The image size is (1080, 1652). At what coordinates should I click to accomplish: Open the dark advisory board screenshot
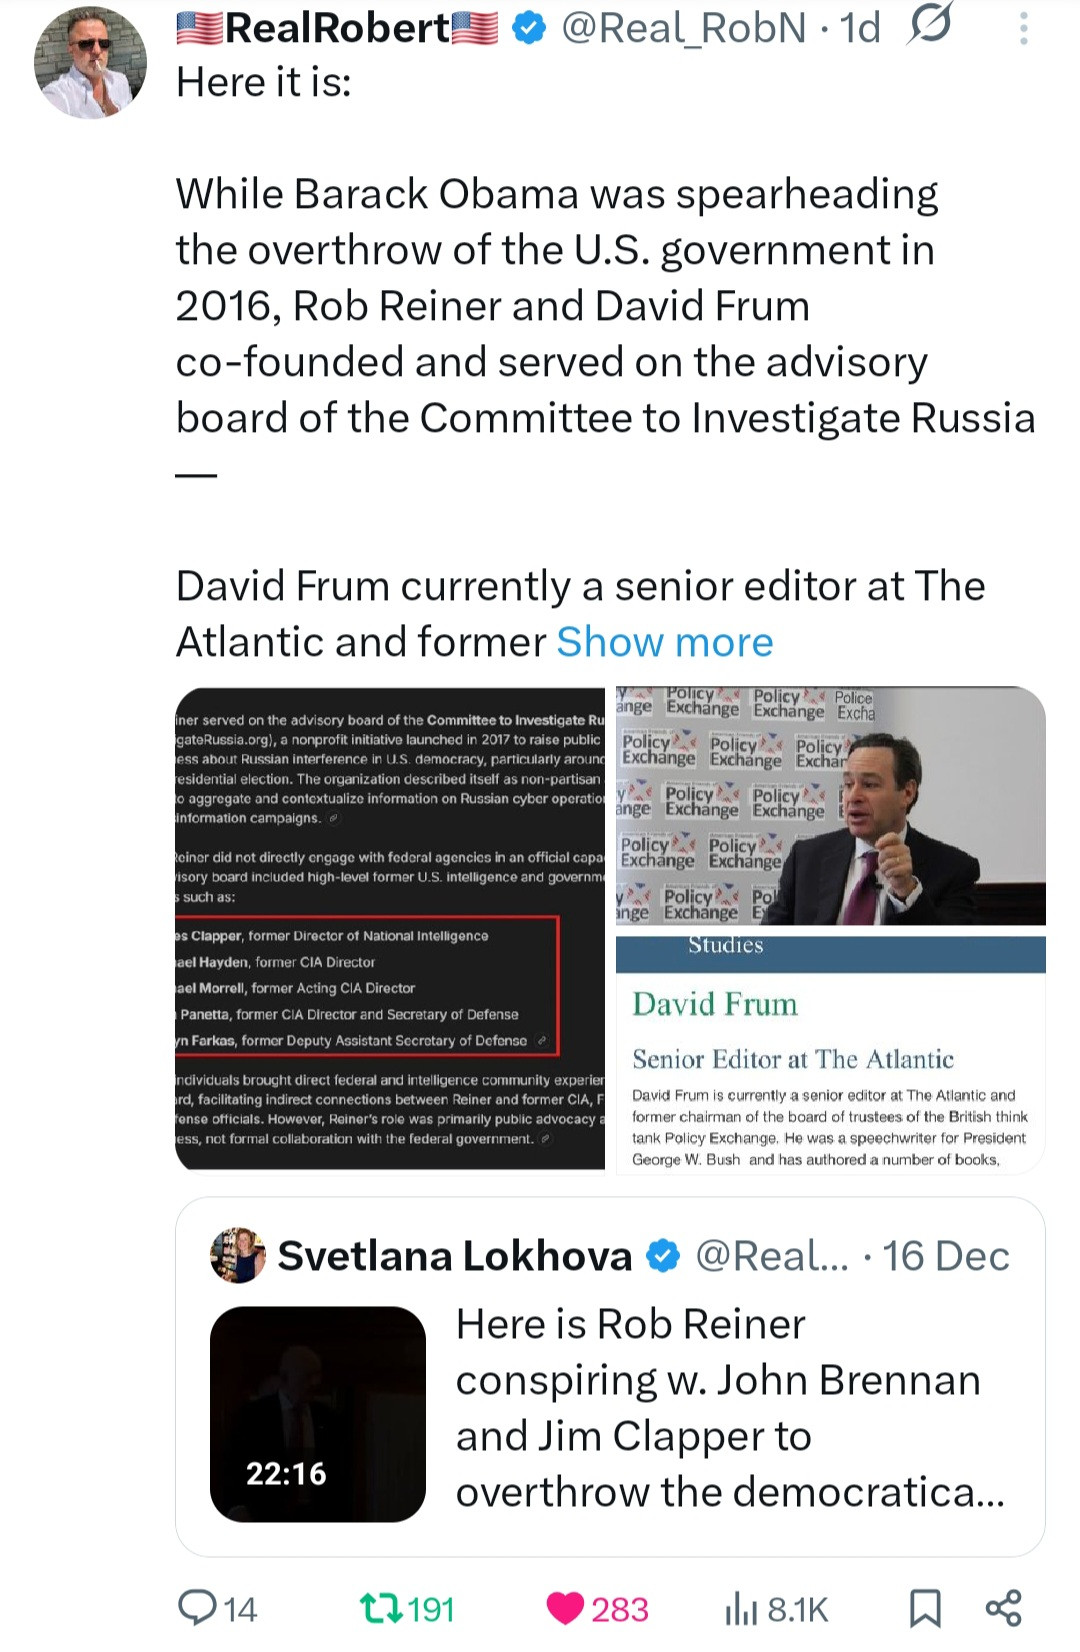pos(390,927)
